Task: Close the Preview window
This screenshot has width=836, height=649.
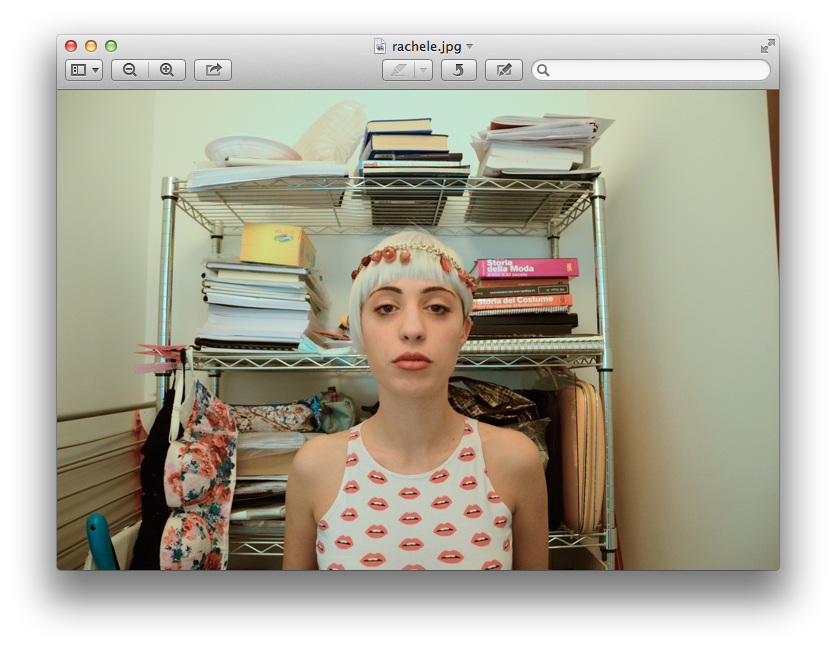Action: [71, 46]
